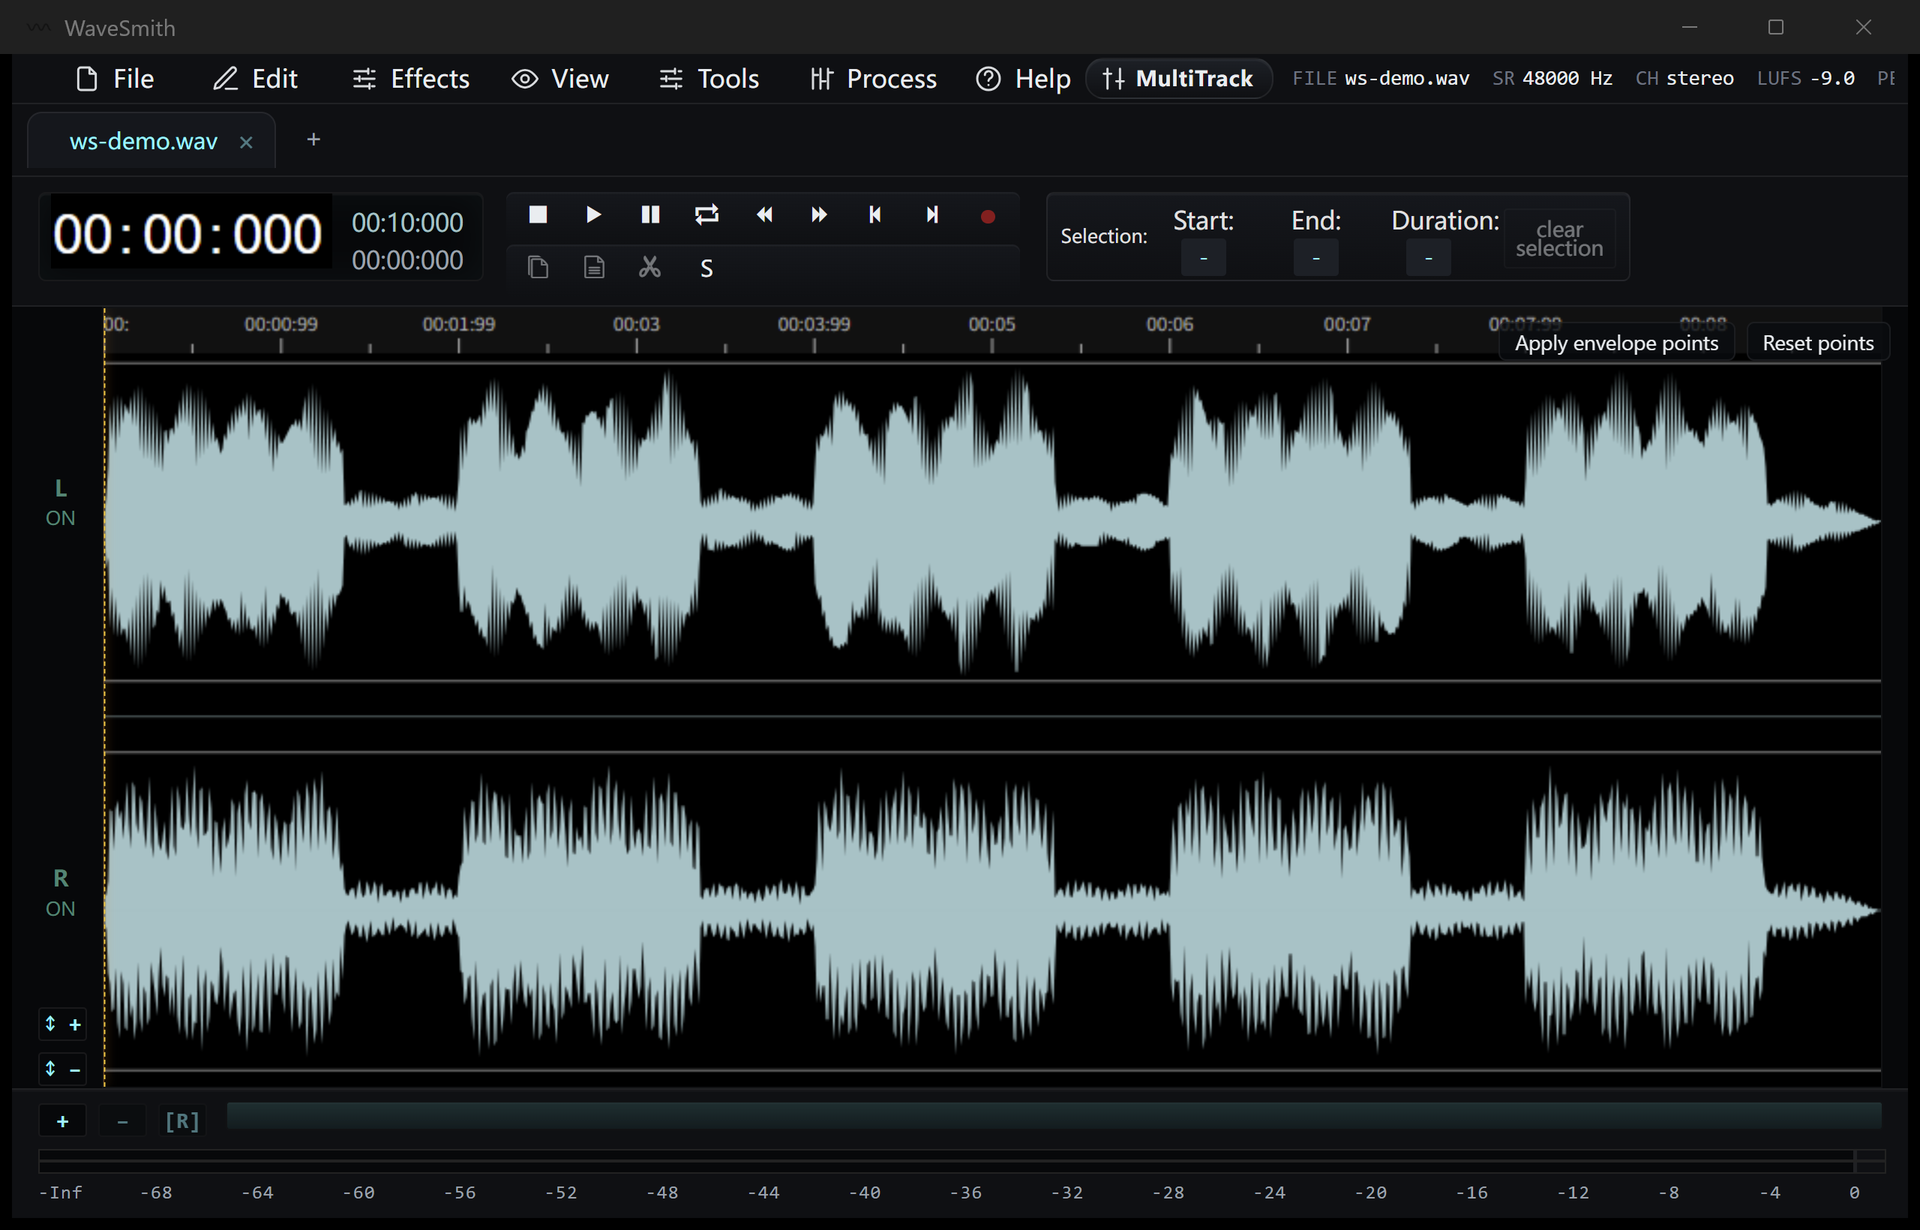Click the horizontal scrollbar below the waveform
Screen dimensions: 1920x1230
click(1054, 1116)
